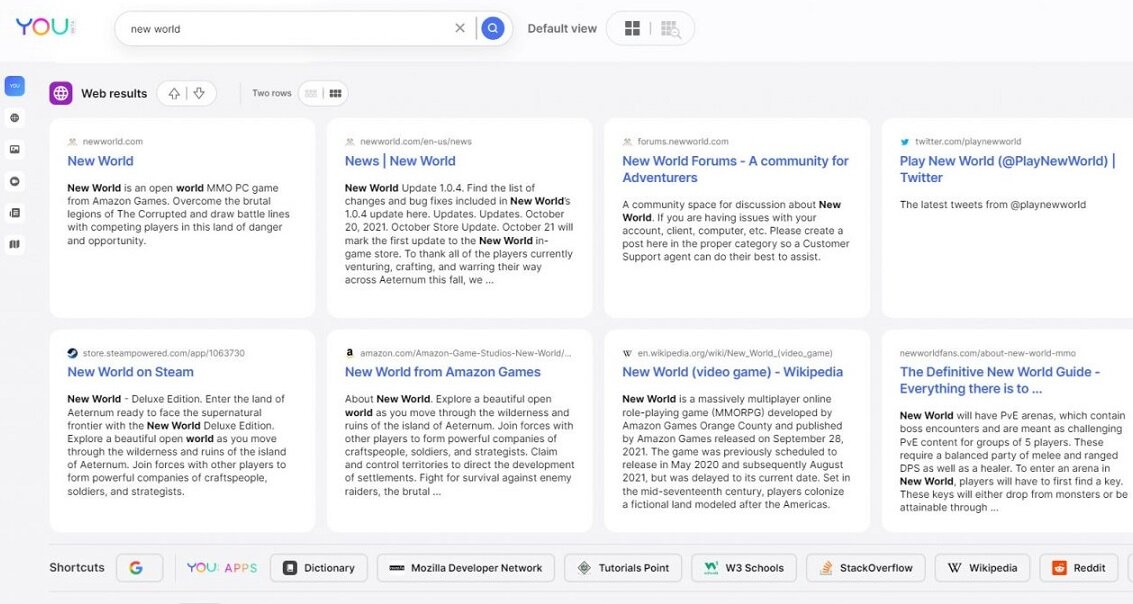Run the search with the blue magnifier button
The width and height of the screenshot is (1133, 604).
[x=493, y=28]
